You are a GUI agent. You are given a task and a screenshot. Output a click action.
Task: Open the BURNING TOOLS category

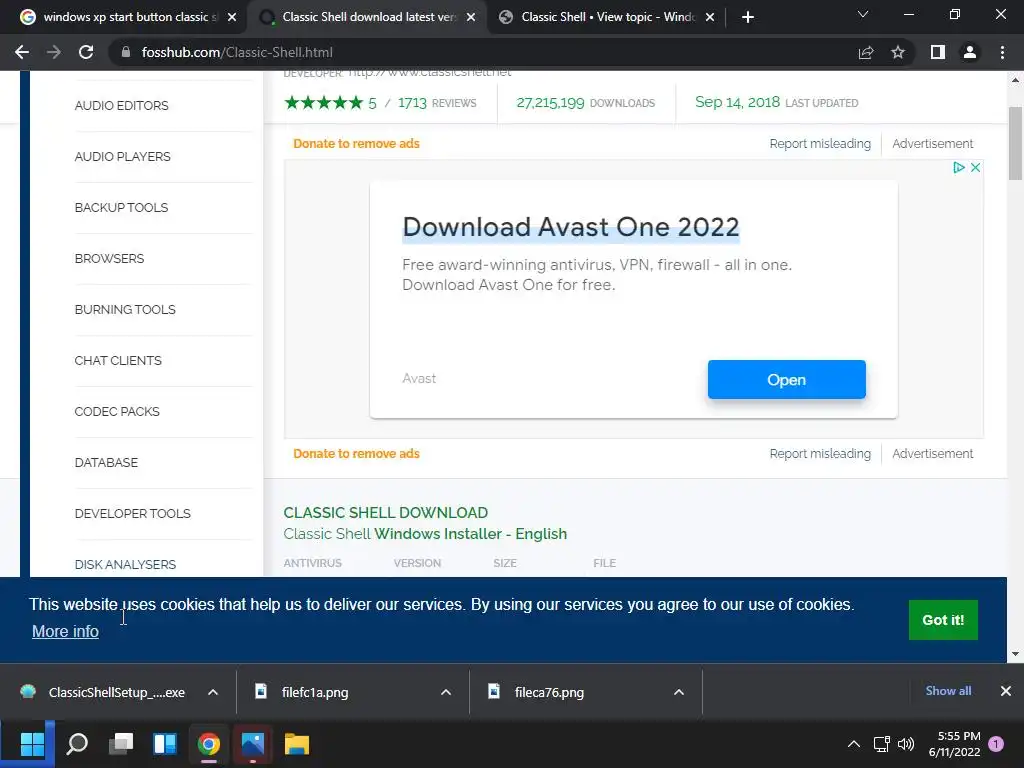[125, 309]
